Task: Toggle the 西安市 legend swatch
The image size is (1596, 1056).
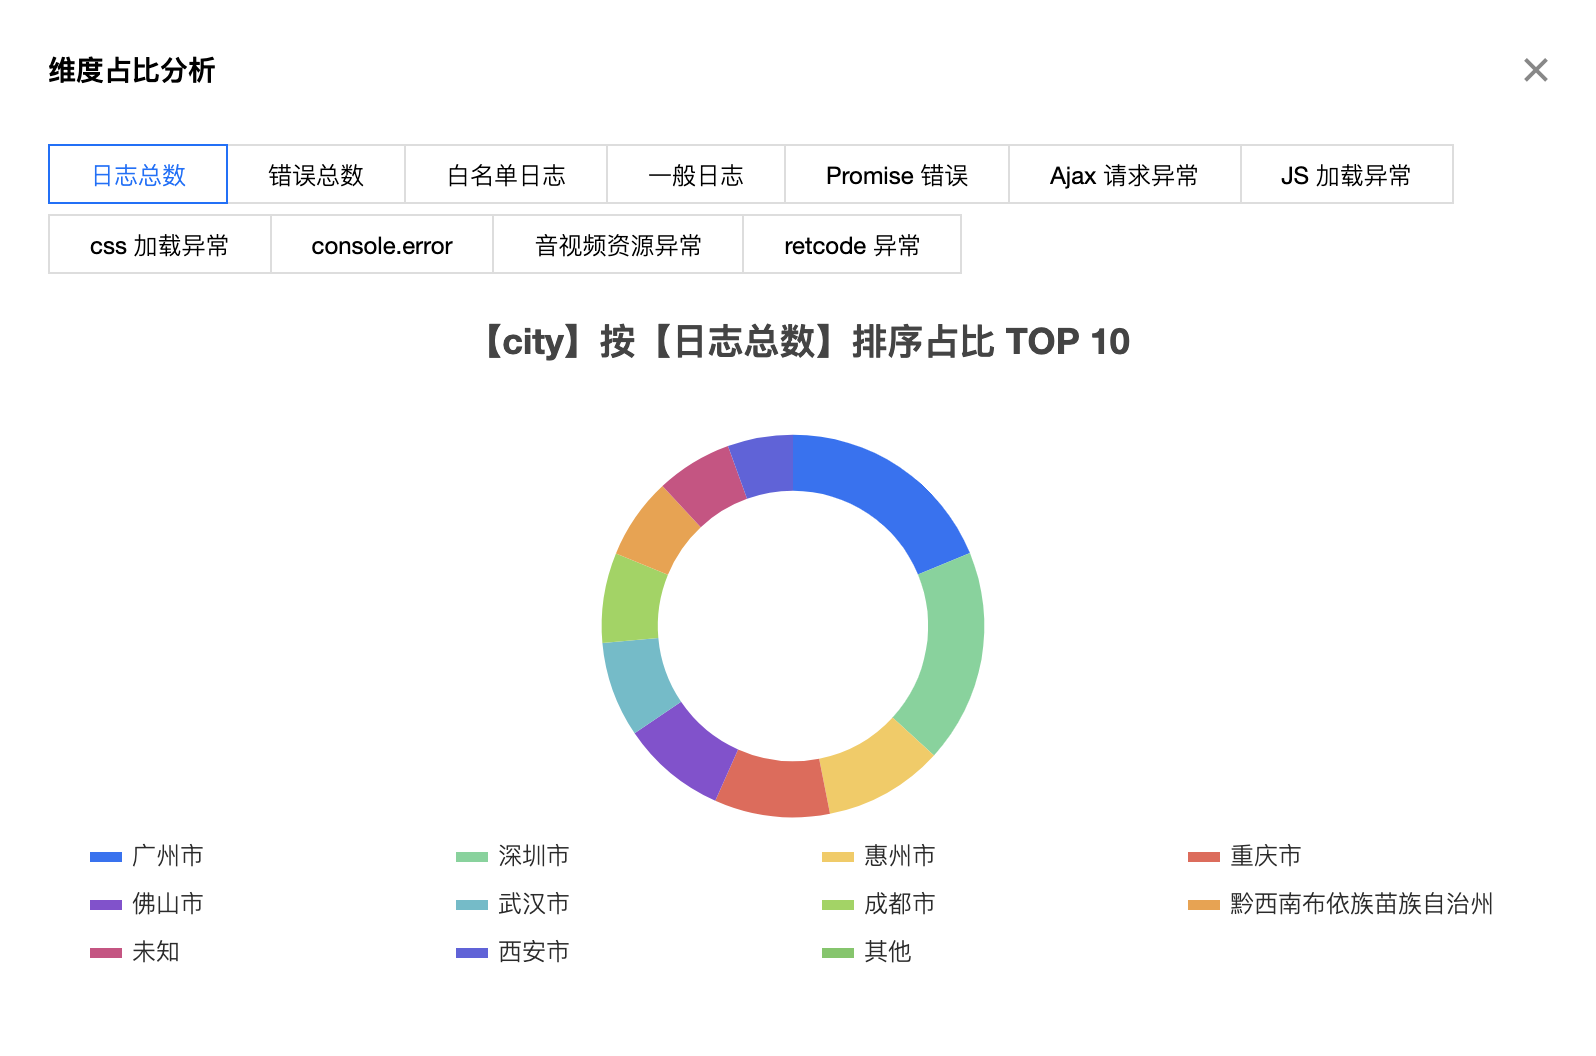Action: pos(472,953)
